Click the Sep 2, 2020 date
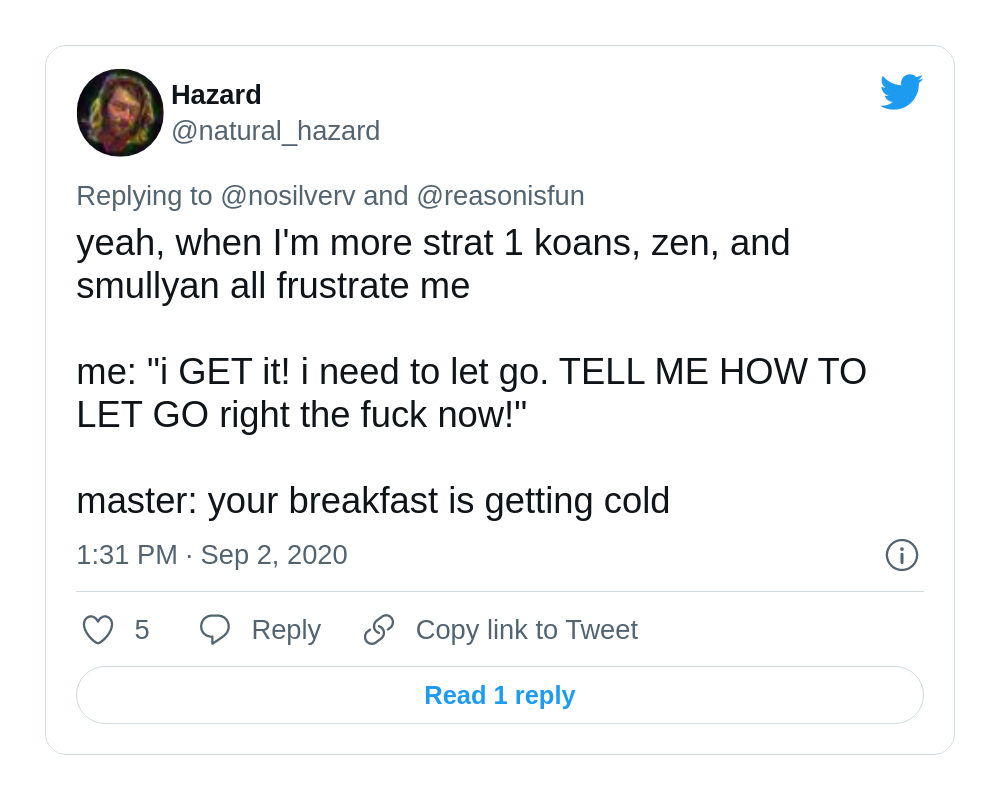 tap(274, 555)
